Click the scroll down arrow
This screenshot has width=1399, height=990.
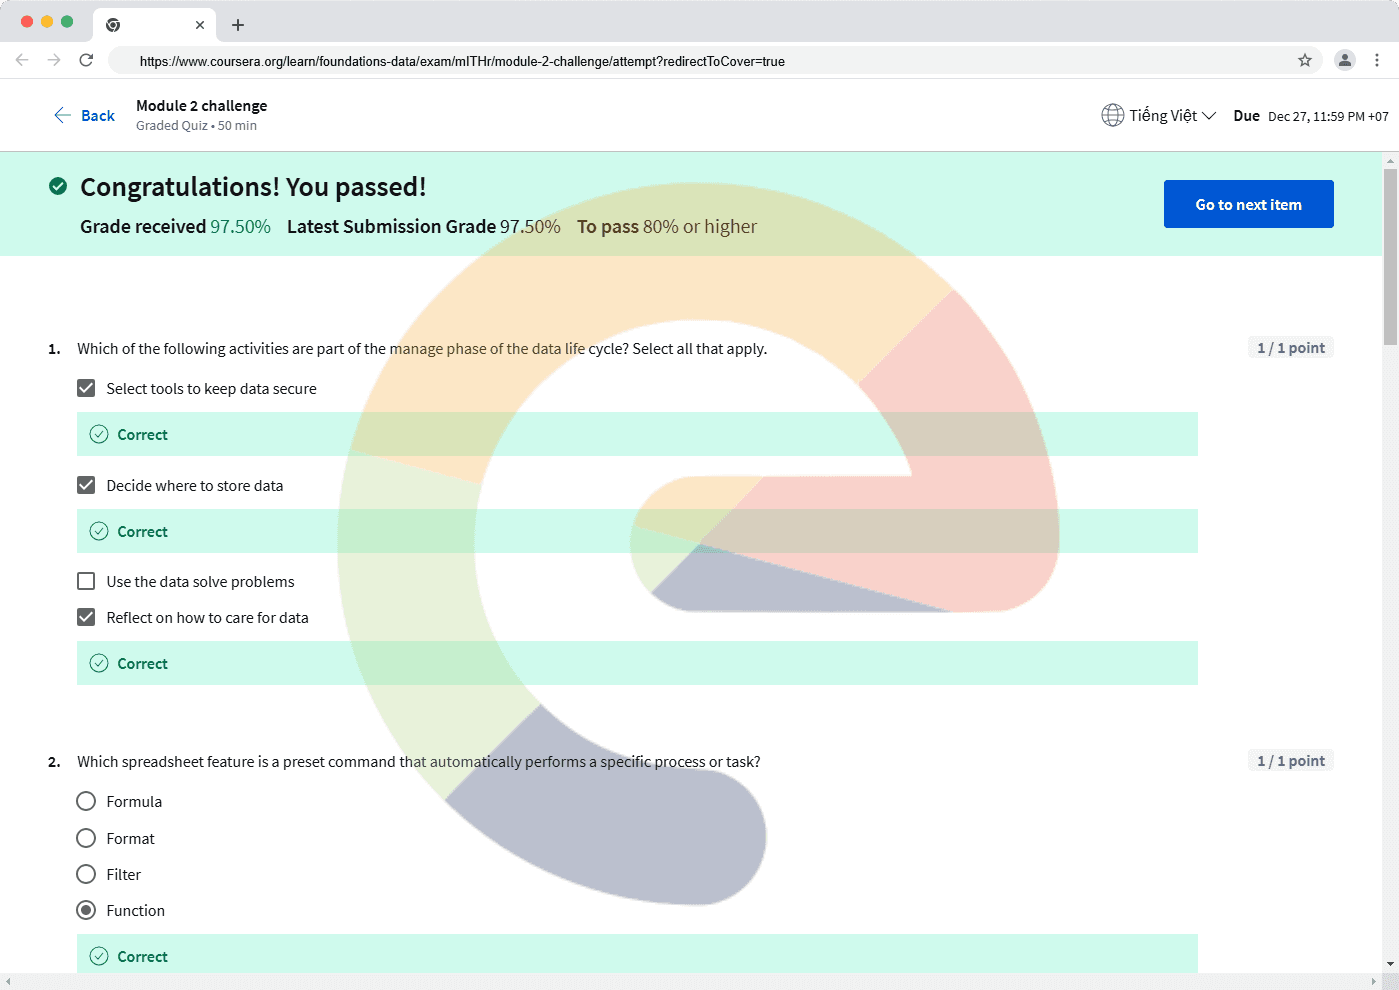pyautogui.click(x=1390, y=964)
